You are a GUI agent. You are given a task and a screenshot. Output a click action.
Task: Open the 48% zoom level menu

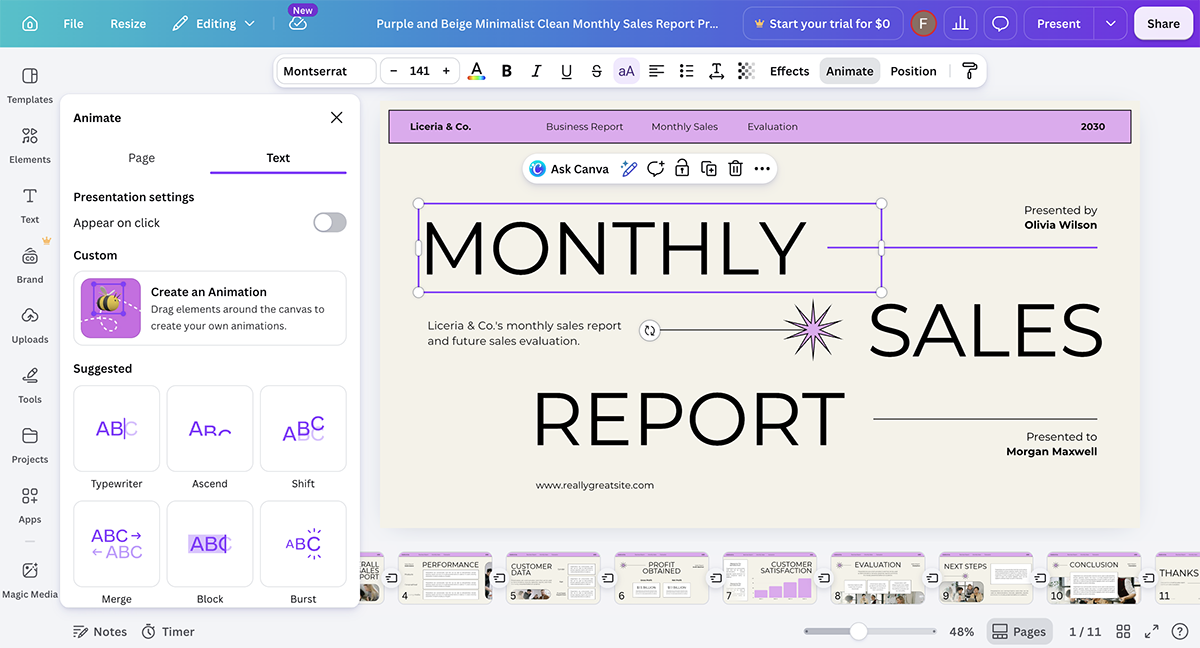click(961, 632)
